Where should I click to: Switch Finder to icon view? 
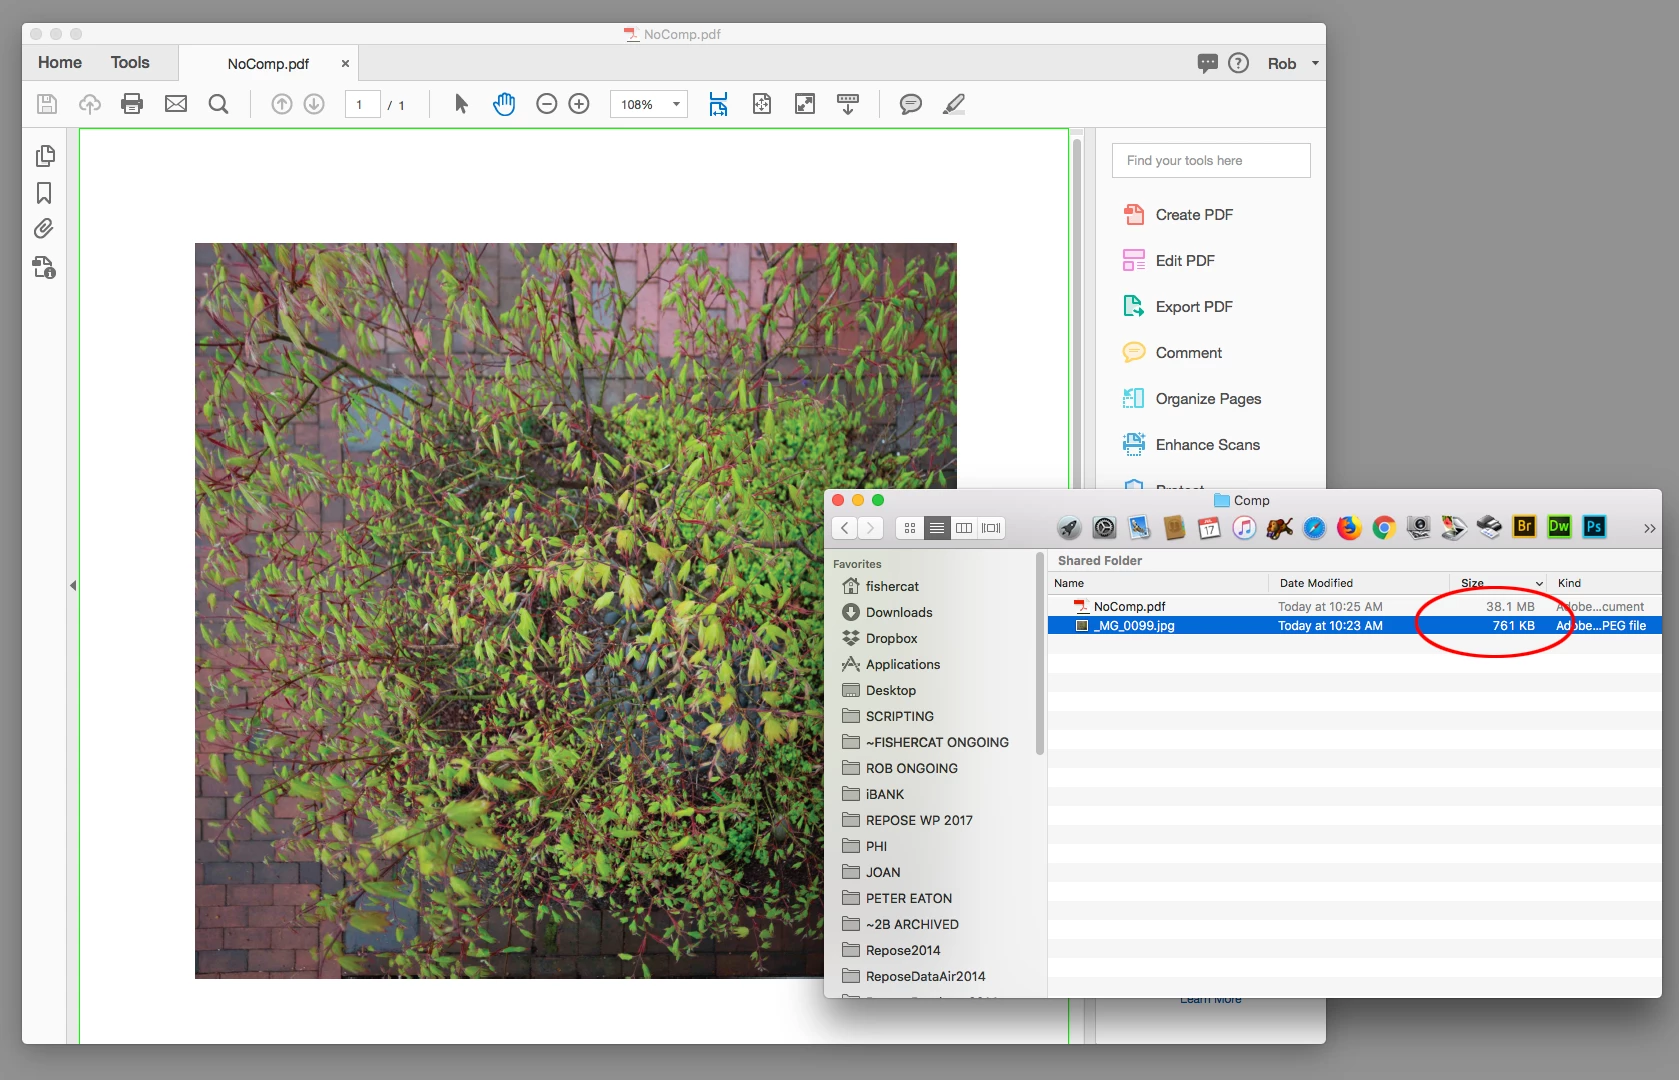pyautogui.click(x=909, y=528)
